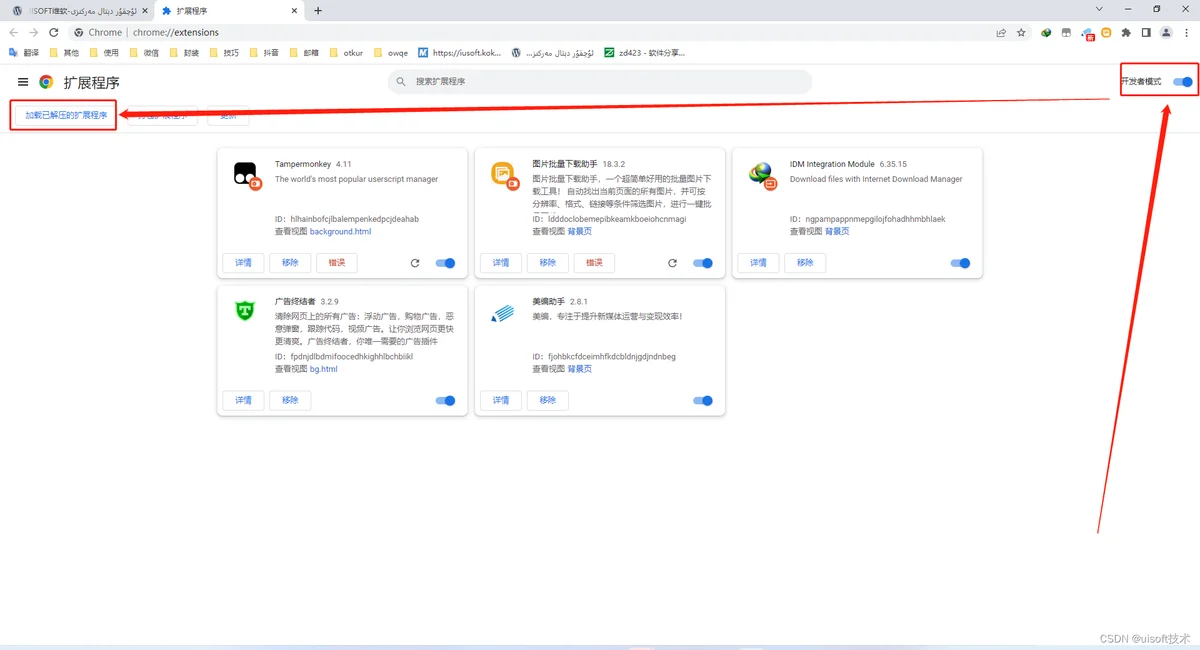Viewport: 1200px width, 650px height.
Task: Open the extensions hamburger main menu
Action: pos(23,82)
